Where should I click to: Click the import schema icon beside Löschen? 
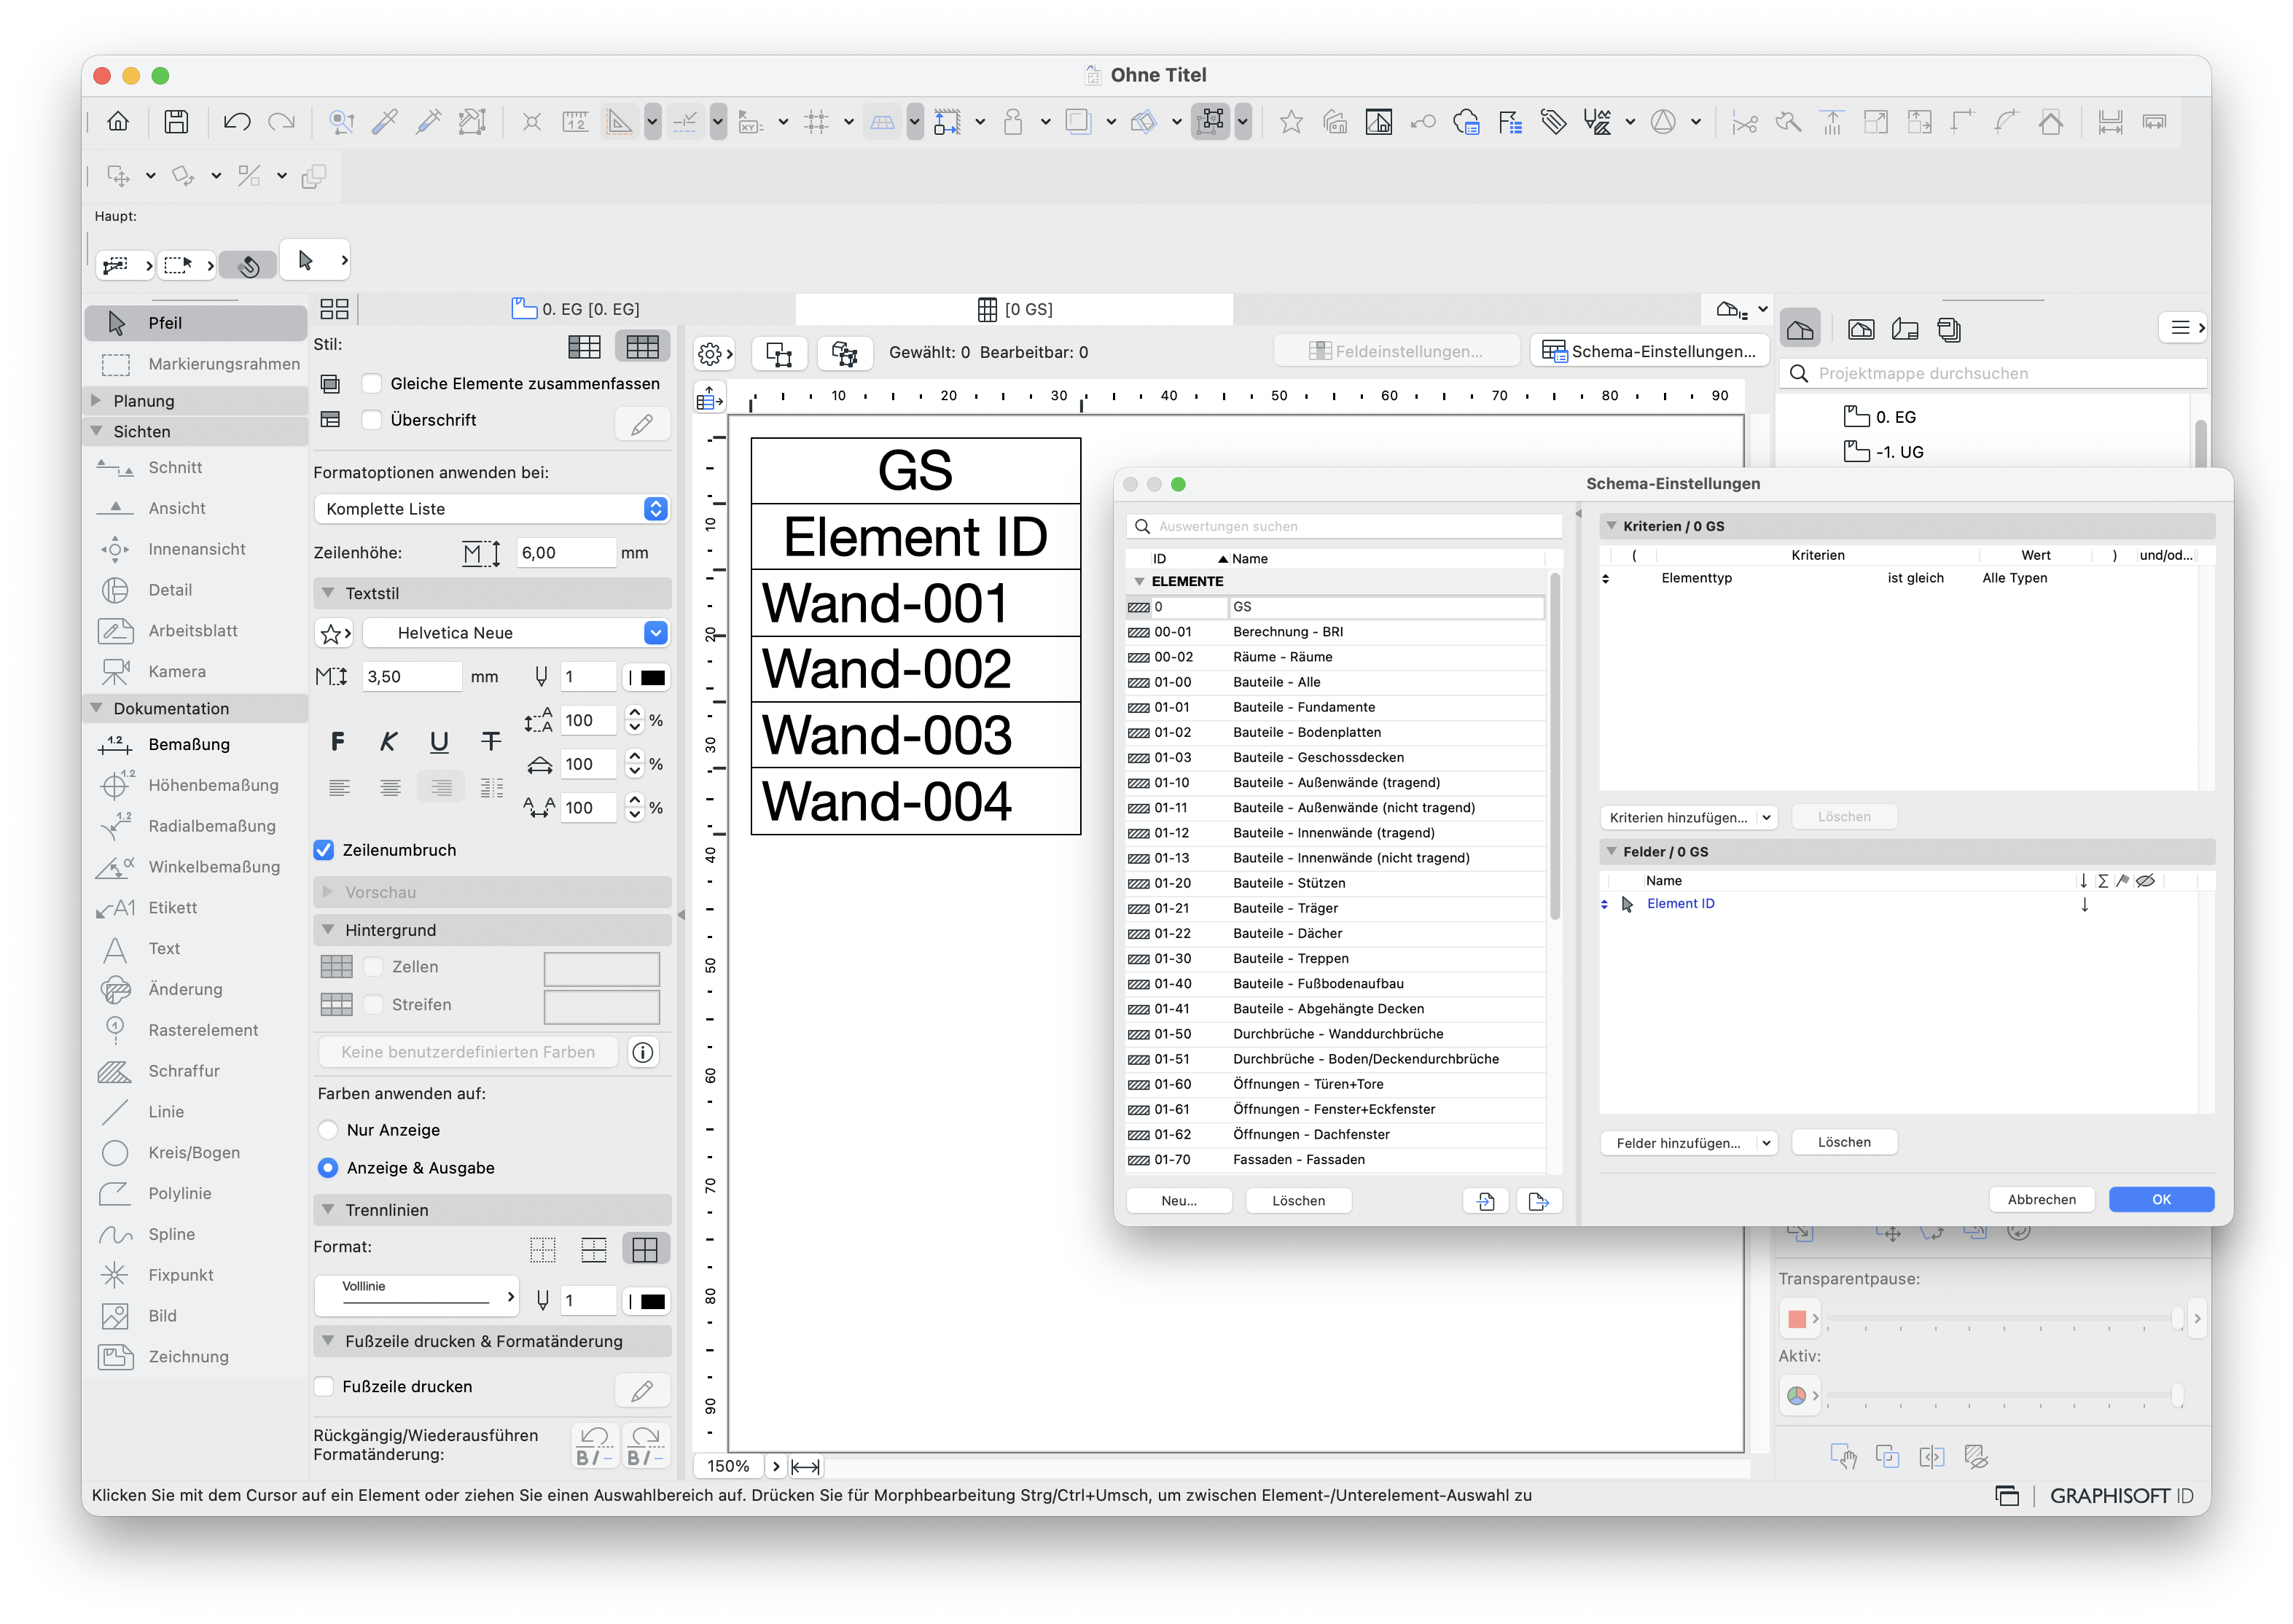(1485, 1201)
